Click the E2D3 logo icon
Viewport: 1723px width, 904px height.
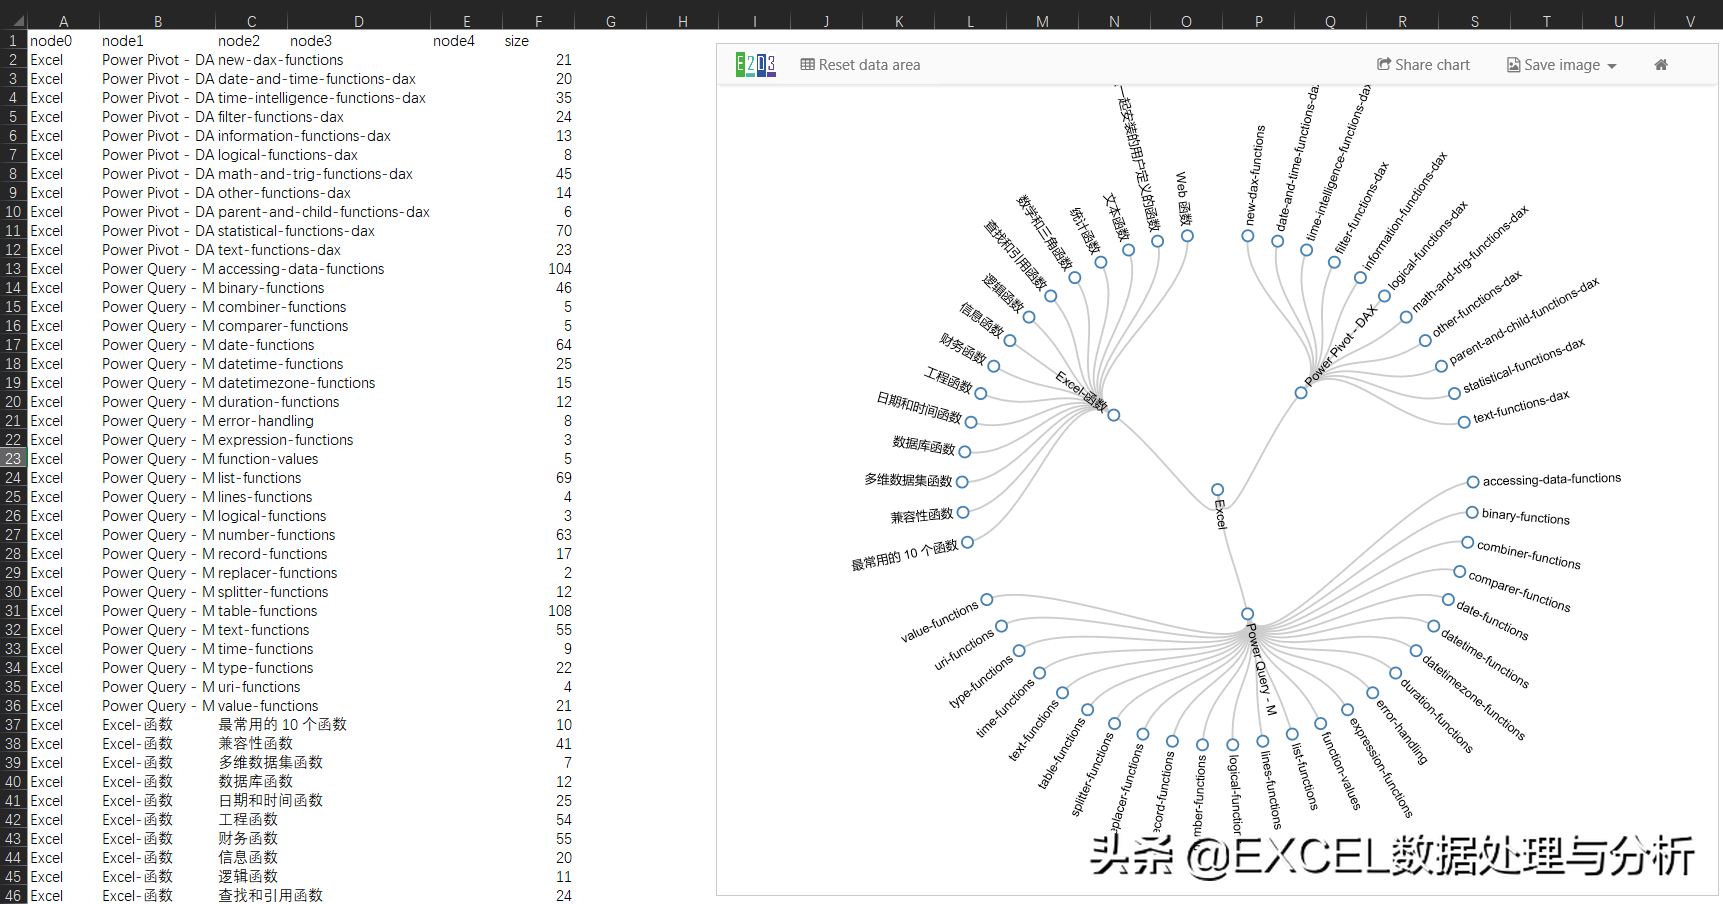click(755, 65)
